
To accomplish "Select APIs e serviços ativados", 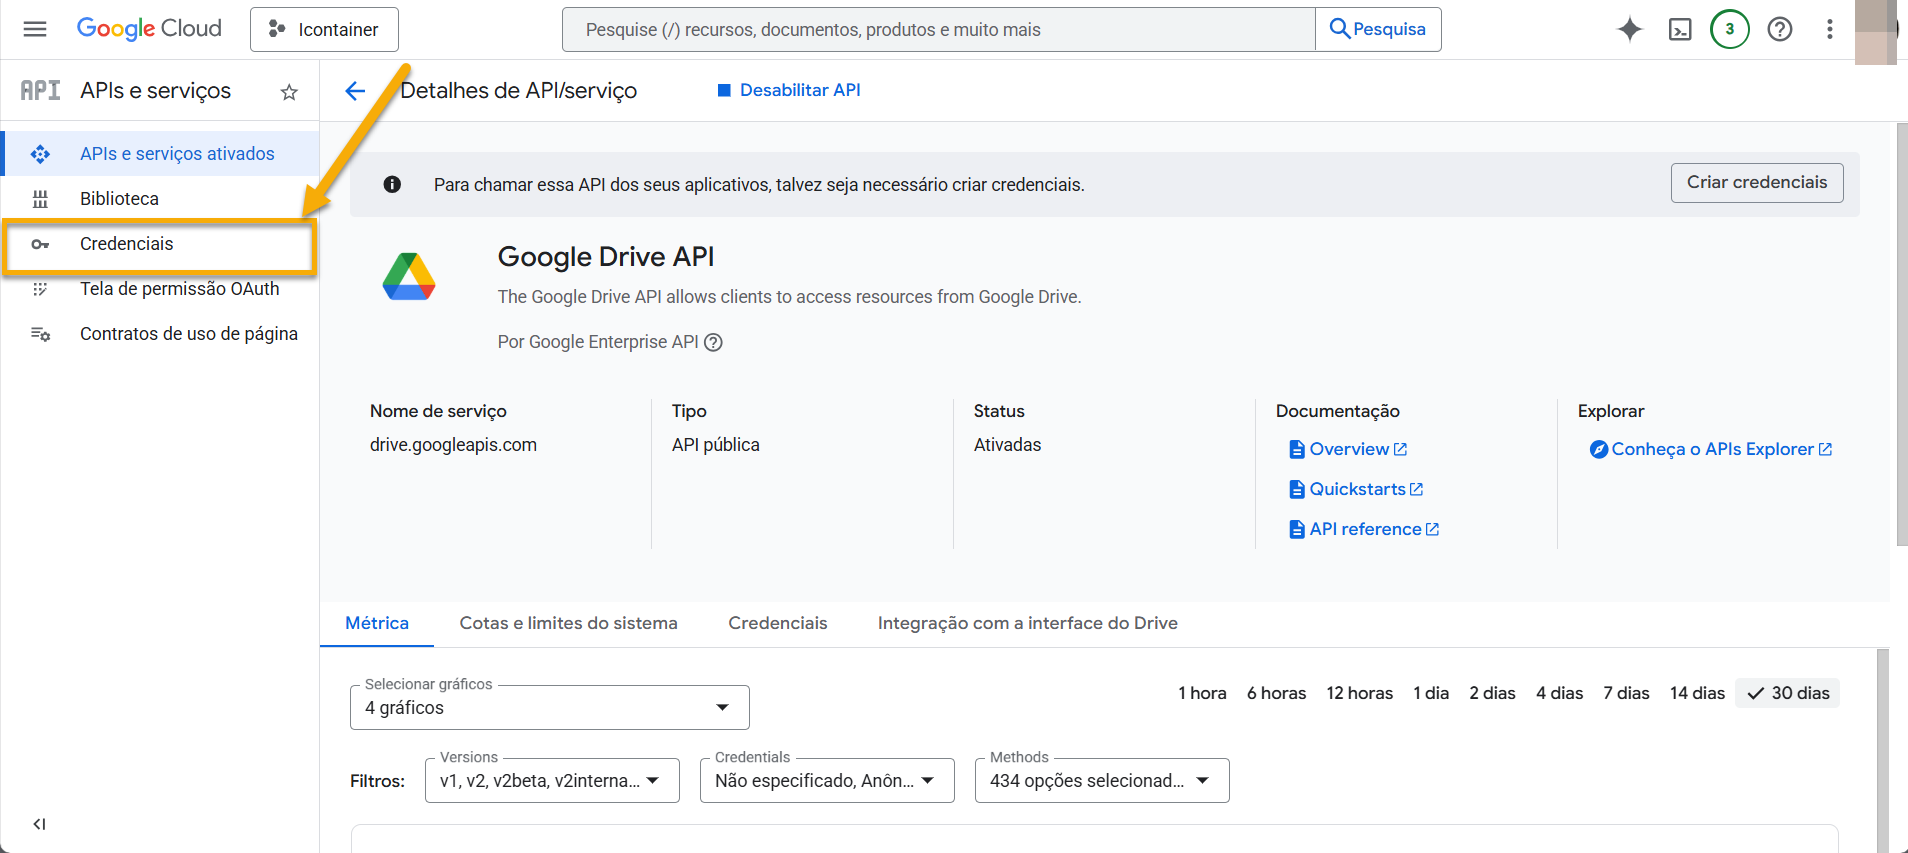I will (160, 154).
